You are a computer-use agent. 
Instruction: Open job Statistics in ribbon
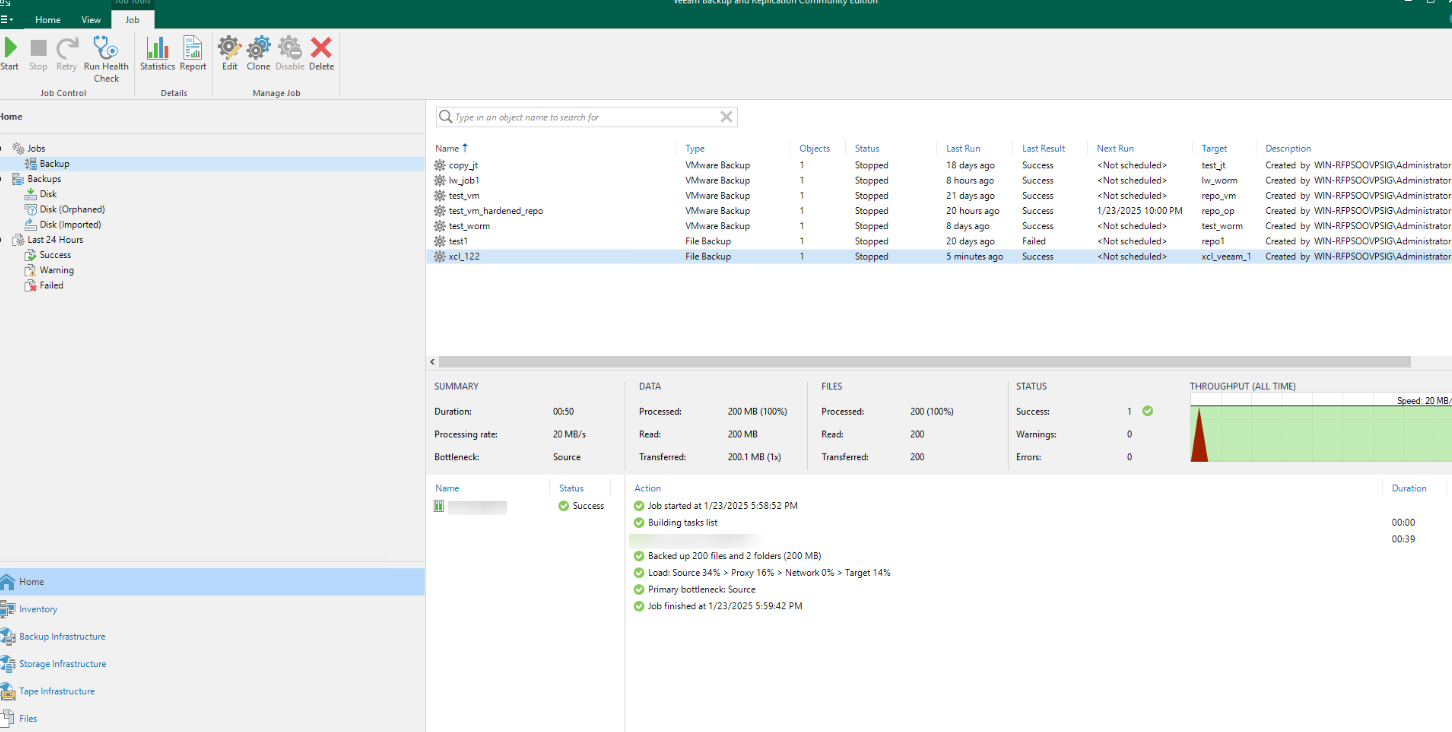[157, 53]
